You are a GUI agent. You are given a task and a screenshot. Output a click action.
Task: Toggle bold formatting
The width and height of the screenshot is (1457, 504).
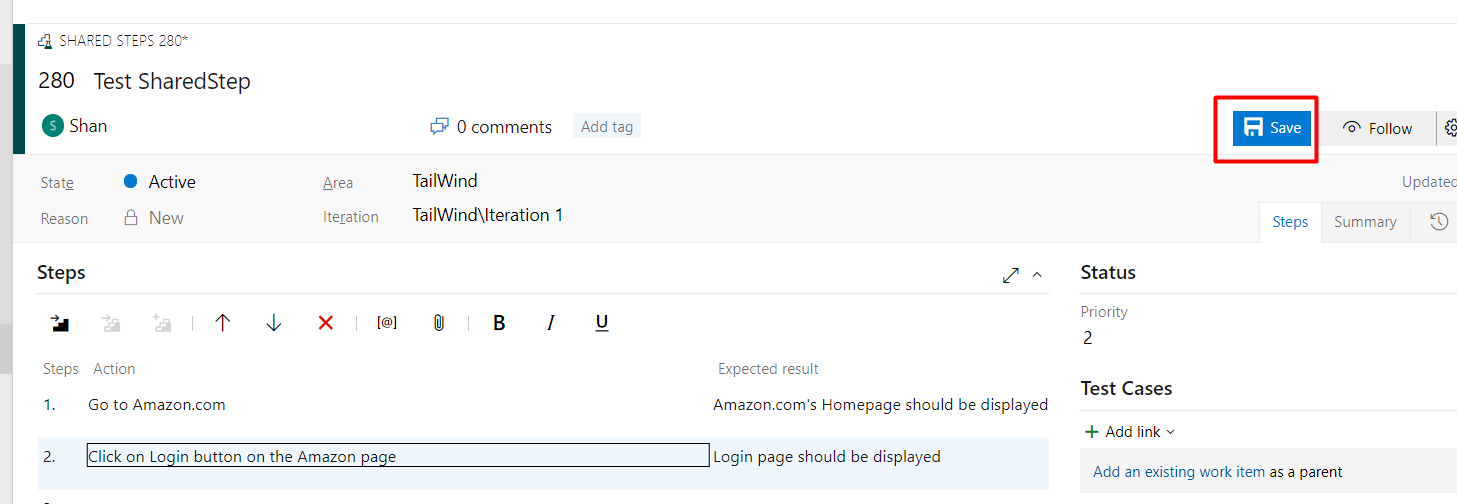coord(499,323)
